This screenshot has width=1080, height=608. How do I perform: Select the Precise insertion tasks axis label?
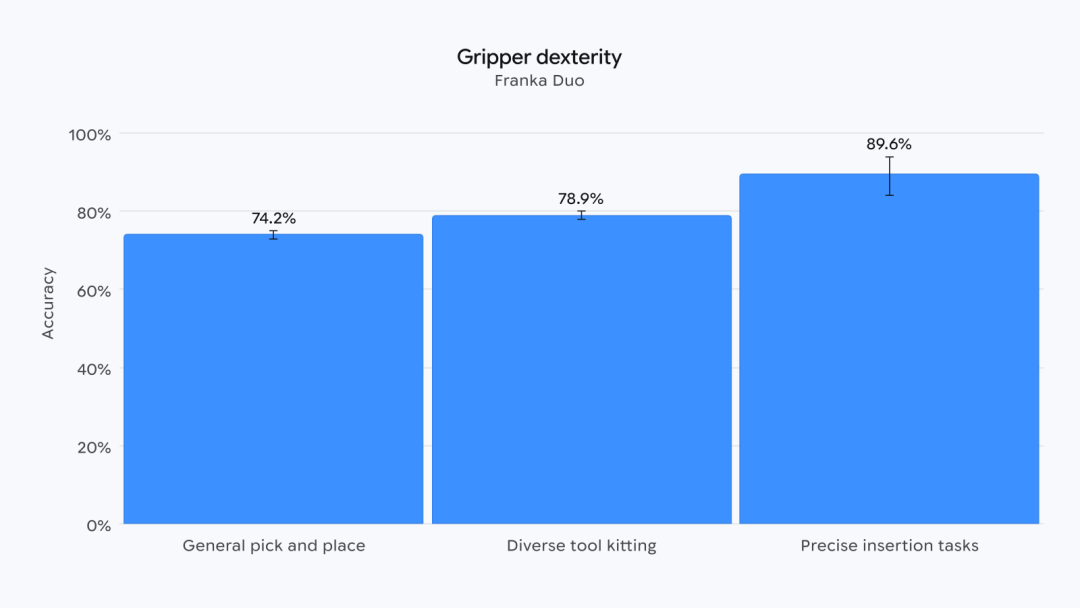tap(889, 546)
